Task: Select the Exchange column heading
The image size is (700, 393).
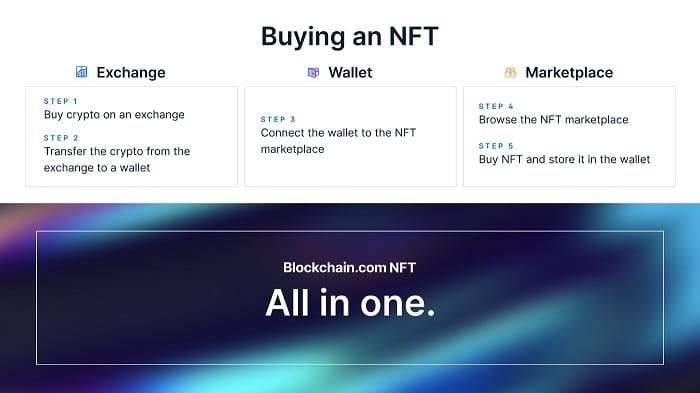Action: 131,72
